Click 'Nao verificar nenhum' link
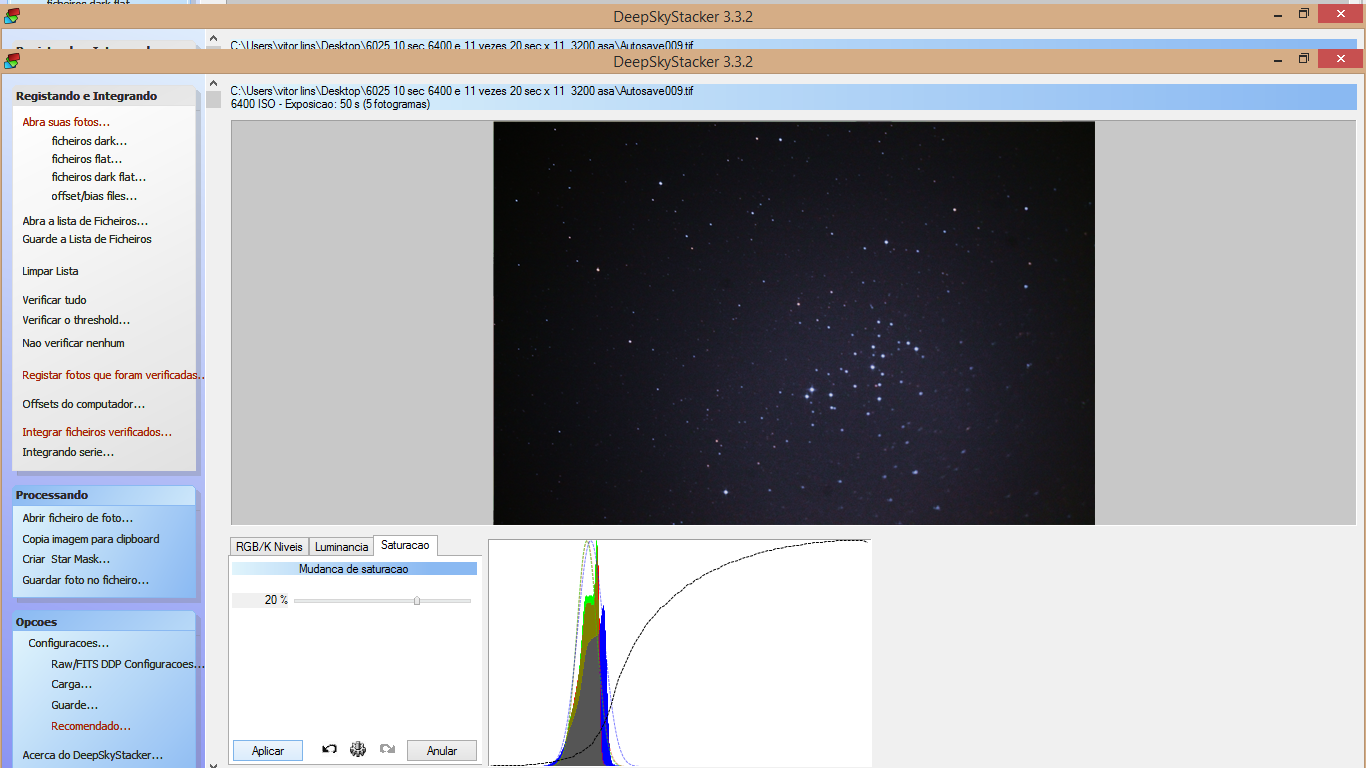Image resolution: width=1366 pixels, height=768 pixels. pos(73,343)
